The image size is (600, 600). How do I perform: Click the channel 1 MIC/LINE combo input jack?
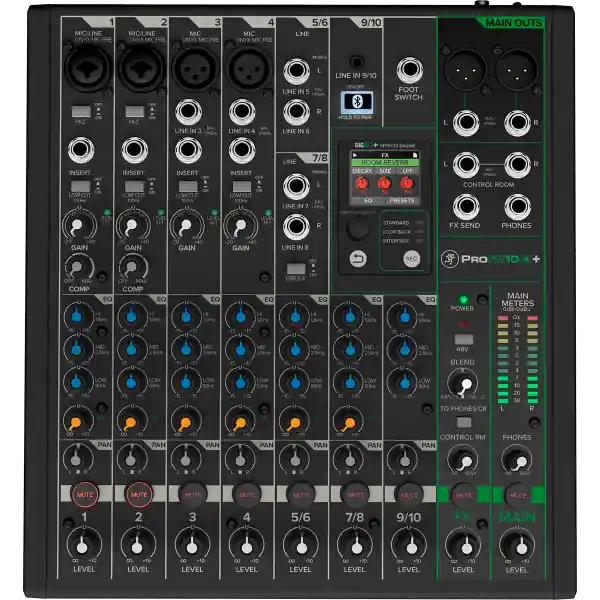[88, 69]
